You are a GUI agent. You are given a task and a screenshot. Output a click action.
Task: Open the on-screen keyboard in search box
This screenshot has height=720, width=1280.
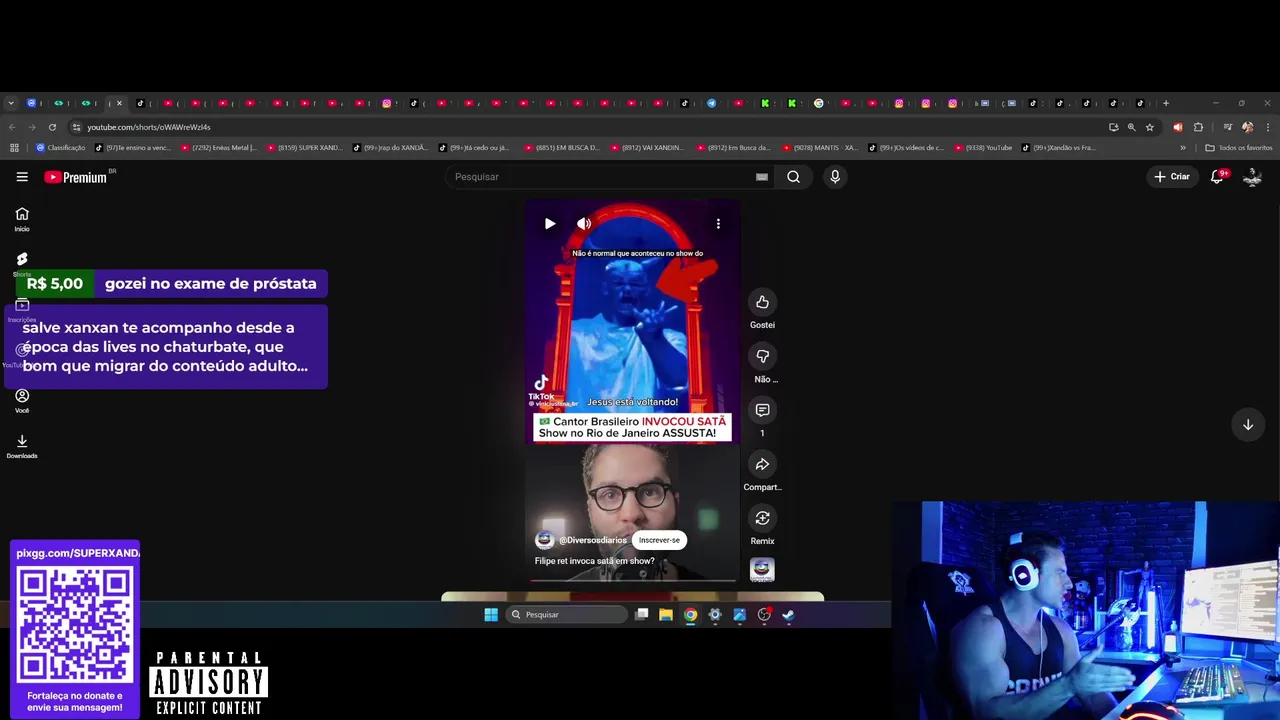(x=762, y=177)
